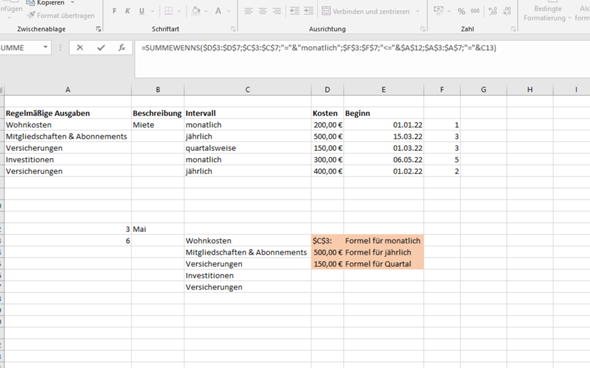Screen dimensions: 590x368
Task: Click Format übertragen paintbrush
Action: pos(61,15)
